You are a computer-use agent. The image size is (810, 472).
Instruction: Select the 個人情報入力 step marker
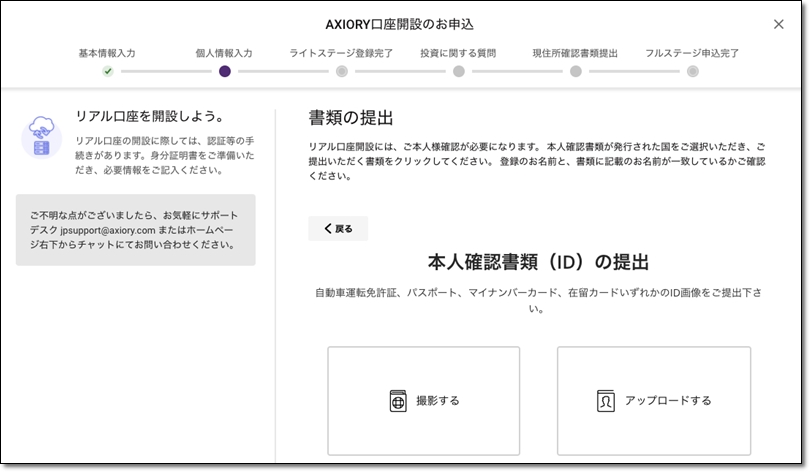(x=225, y=71)
